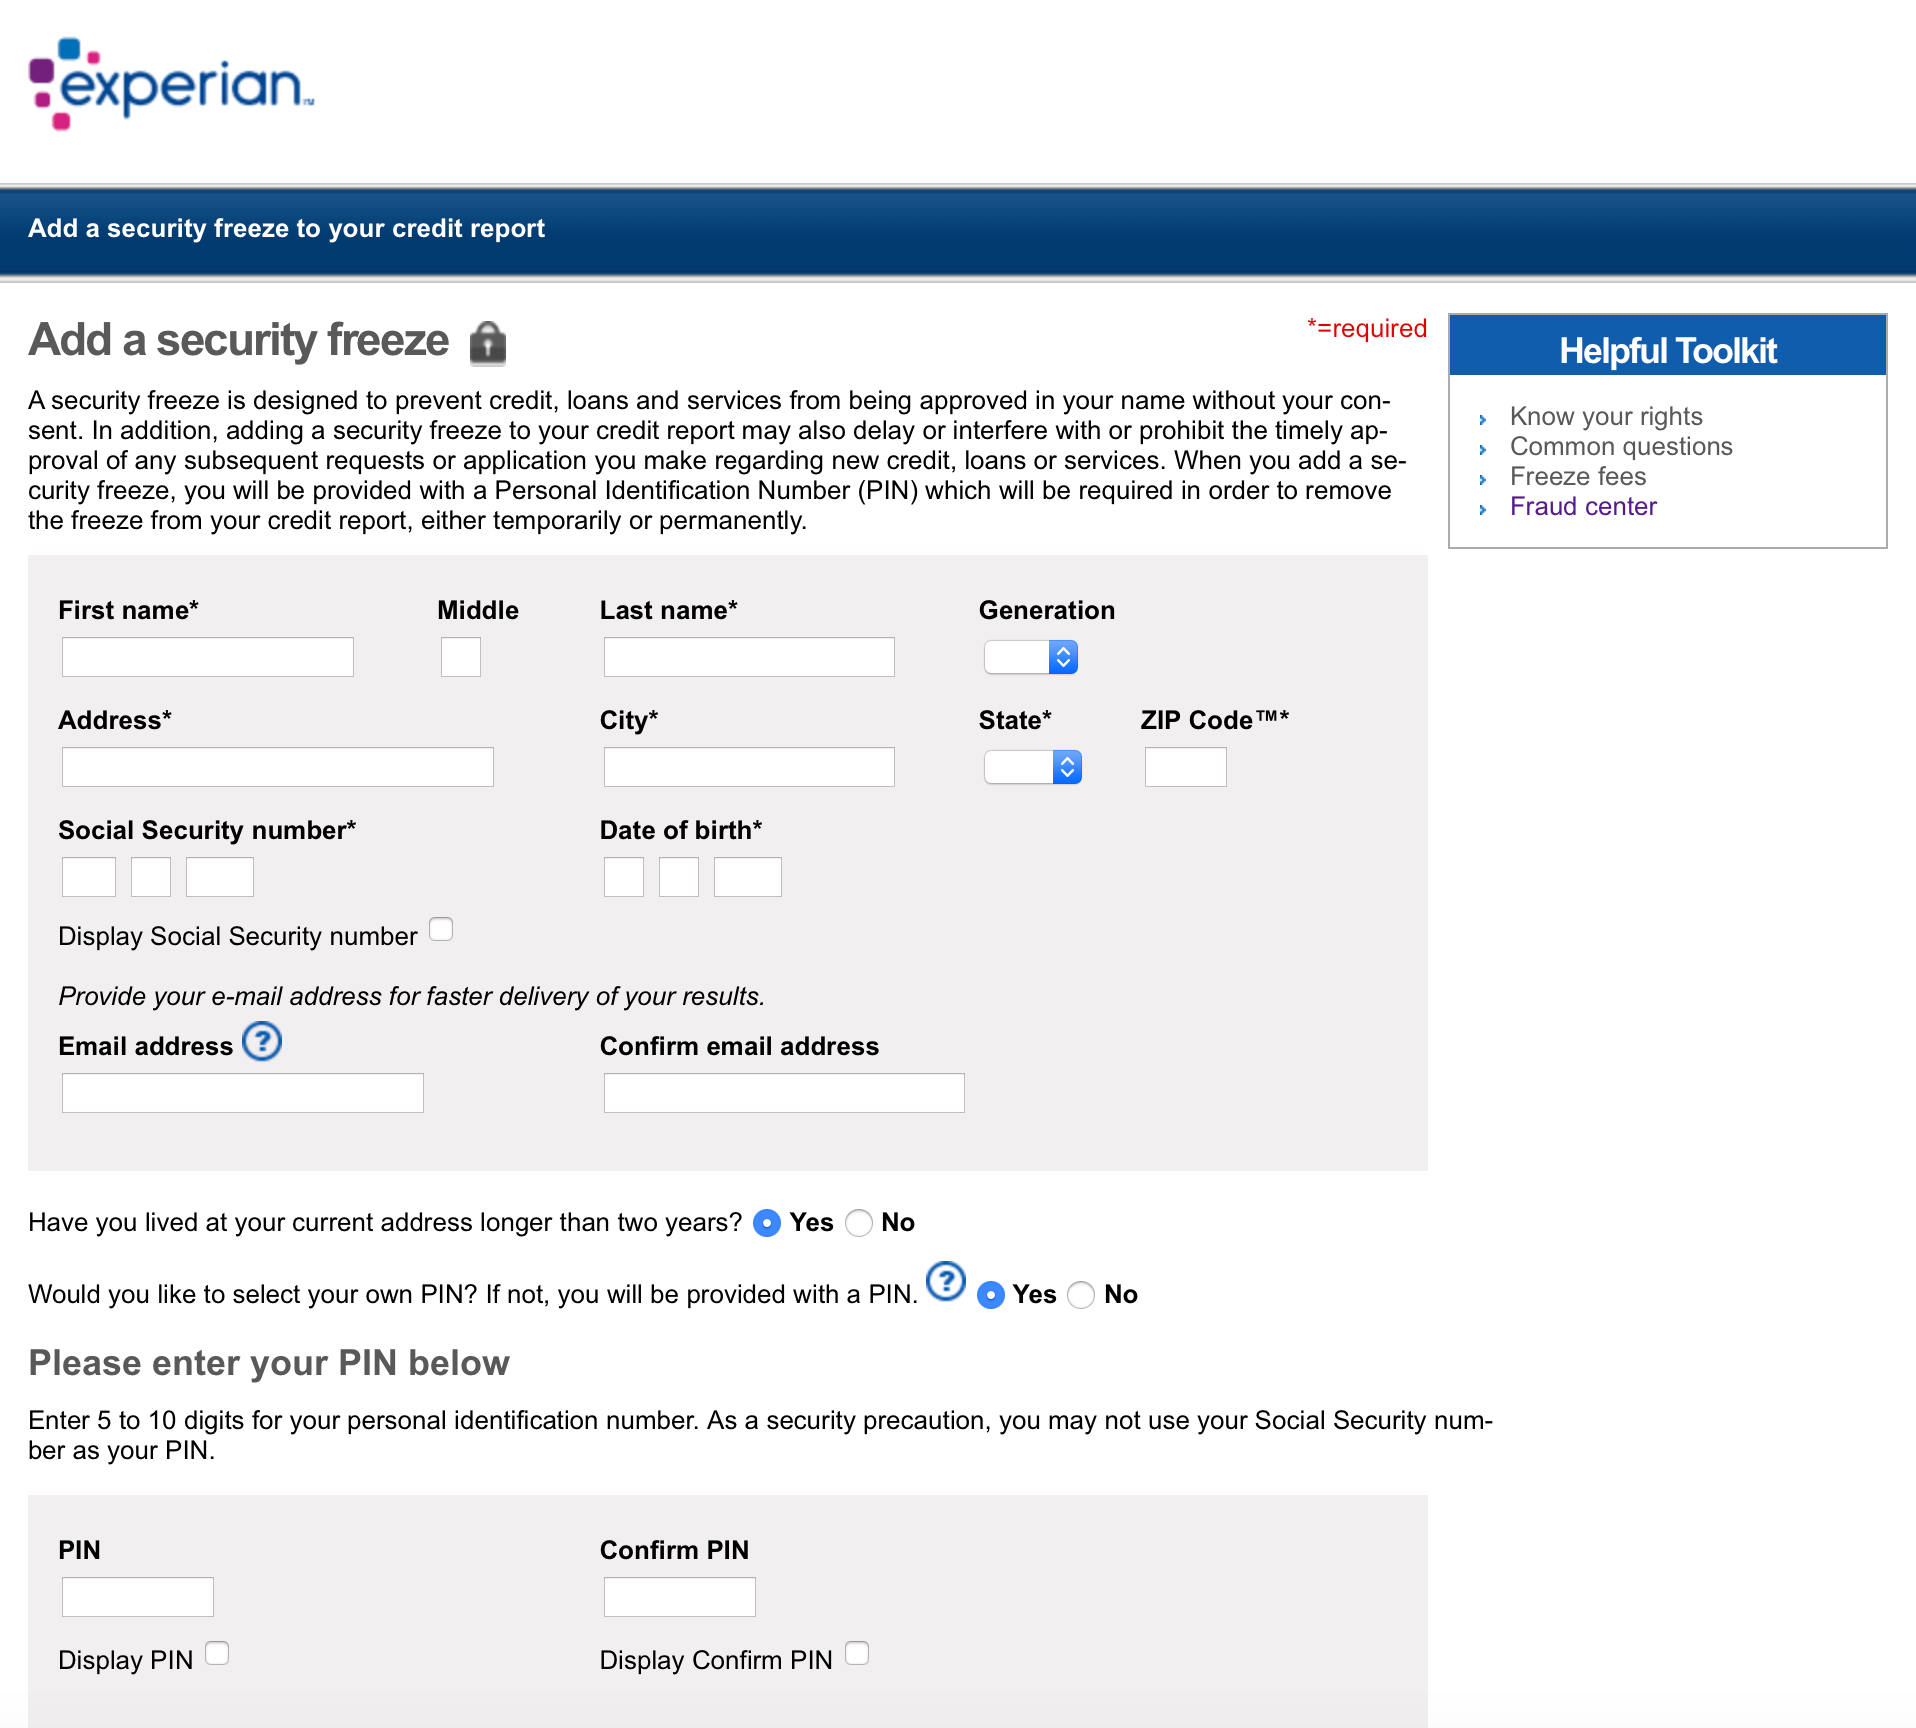Open the Email address help icon
Screen dimensions: 1916x1728
coord(262,1042)
